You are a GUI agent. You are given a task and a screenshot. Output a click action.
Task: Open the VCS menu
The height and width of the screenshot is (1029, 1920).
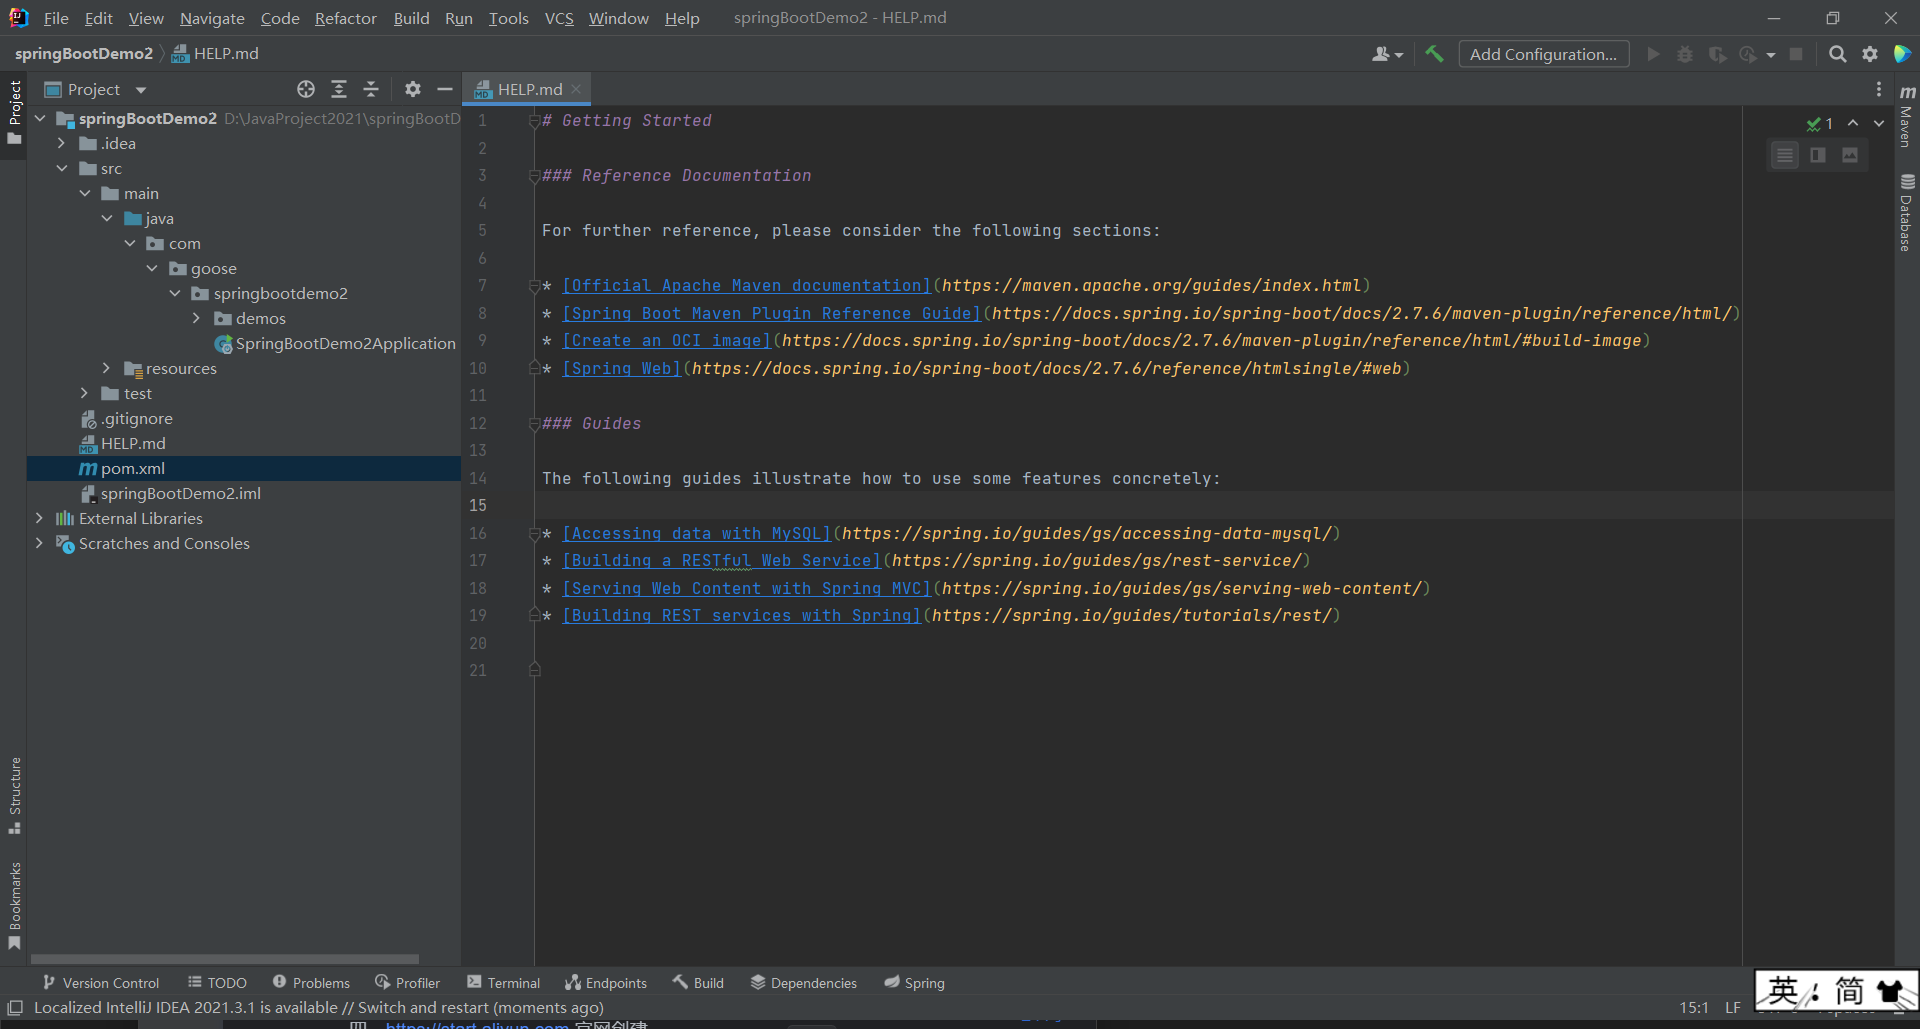pos(559,18)
